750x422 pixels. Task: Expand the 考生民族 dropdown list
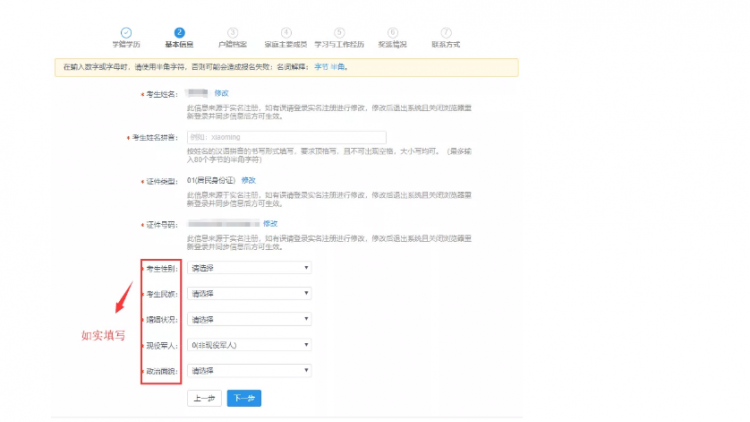tap(249, 294)
